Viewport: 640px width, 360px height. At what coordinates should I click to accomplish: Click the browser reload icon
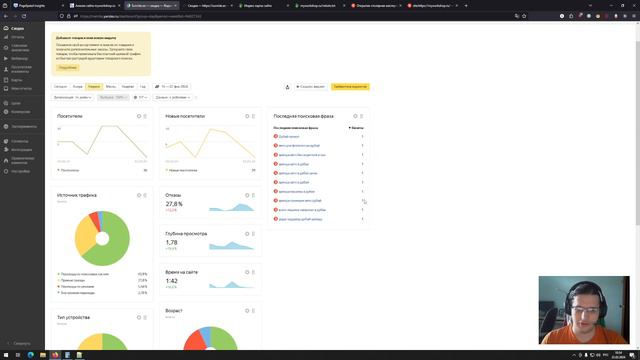click(x=24, y=16)
